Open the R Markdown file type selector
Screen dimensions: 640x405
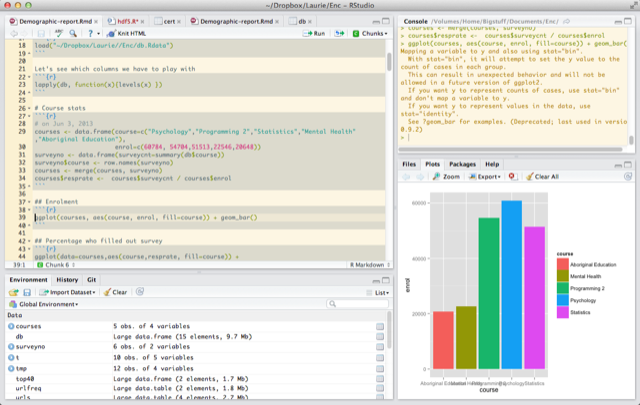pos(370,265)
